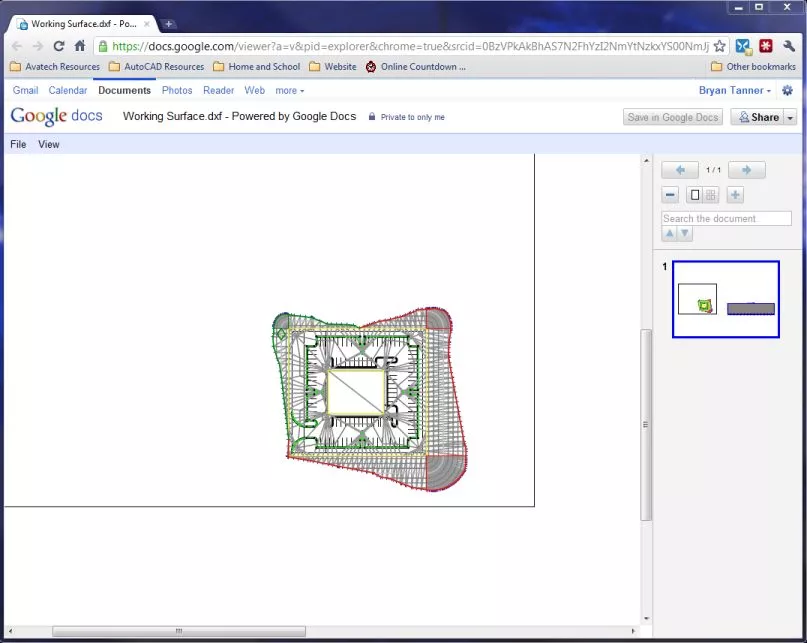The image size is (807, 643).
Task: Click the horizontal scrollbar thumb
Action: [179, 631]
